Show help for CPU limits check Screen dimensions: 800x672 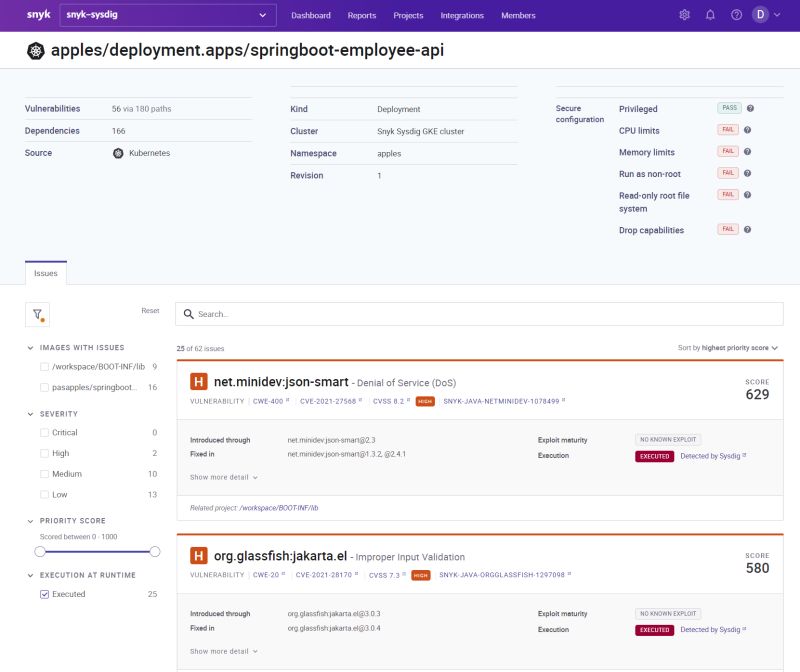click(747, 130)
